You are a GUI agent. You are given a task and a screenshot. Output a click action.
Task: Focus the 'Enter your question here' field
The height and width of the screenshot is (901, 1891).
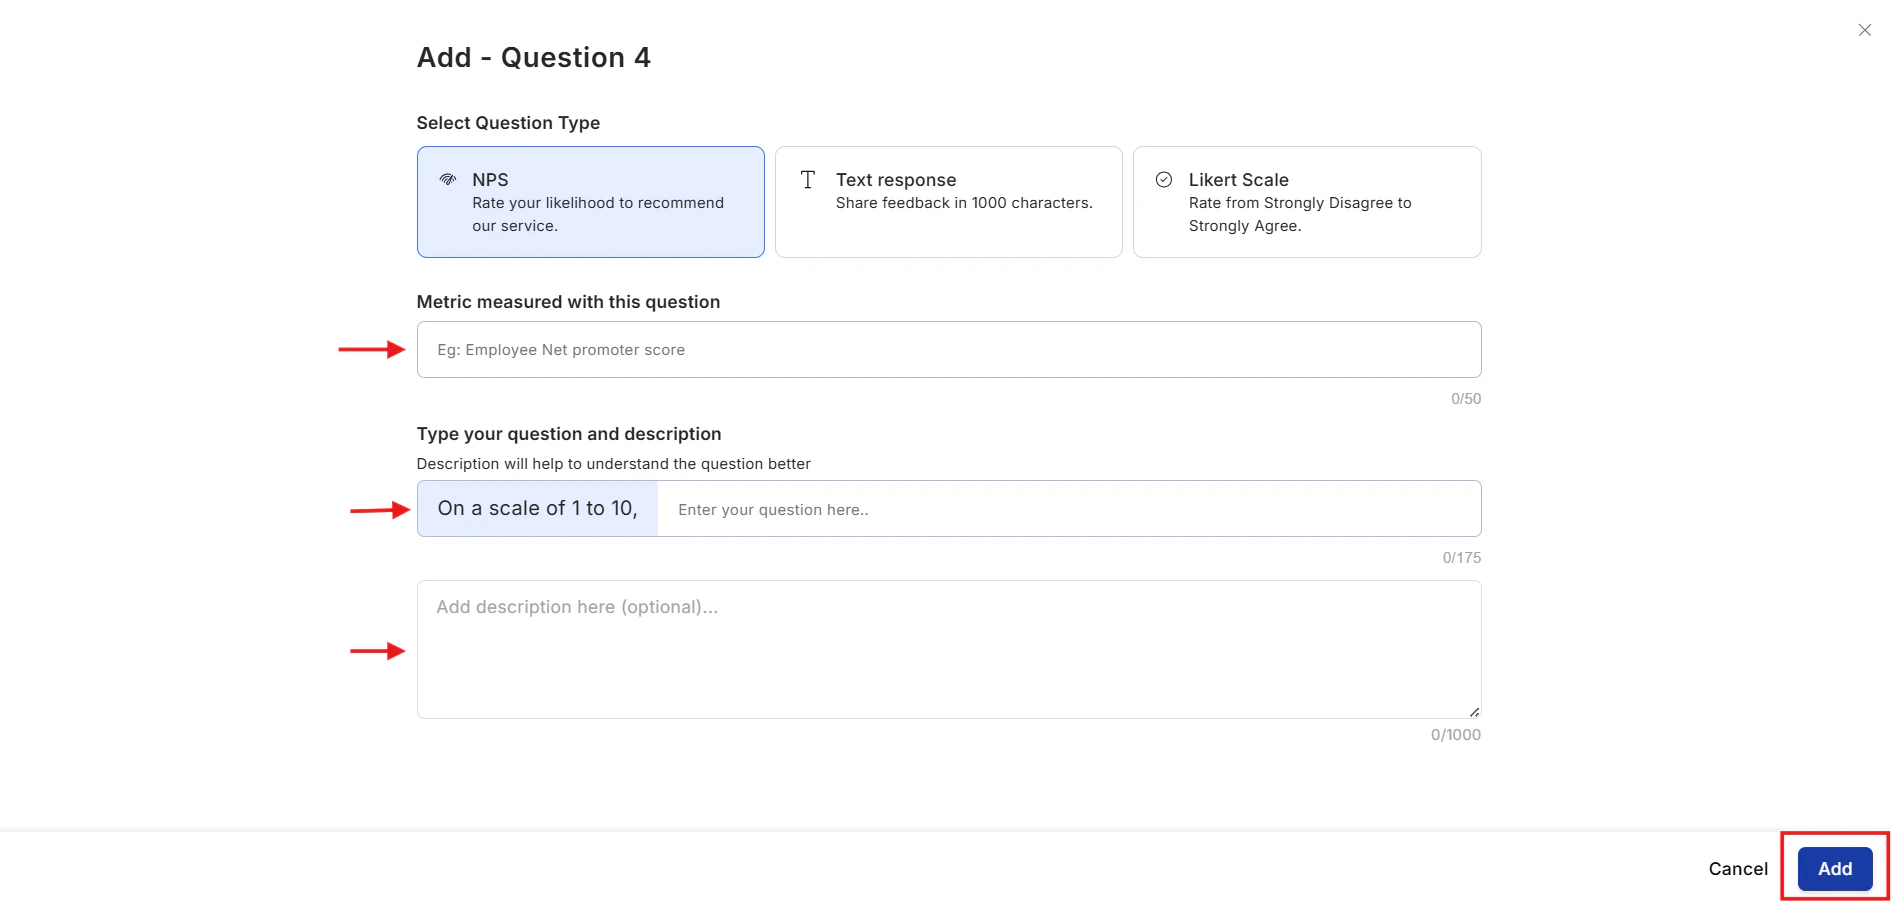(x=1069, y=509)
